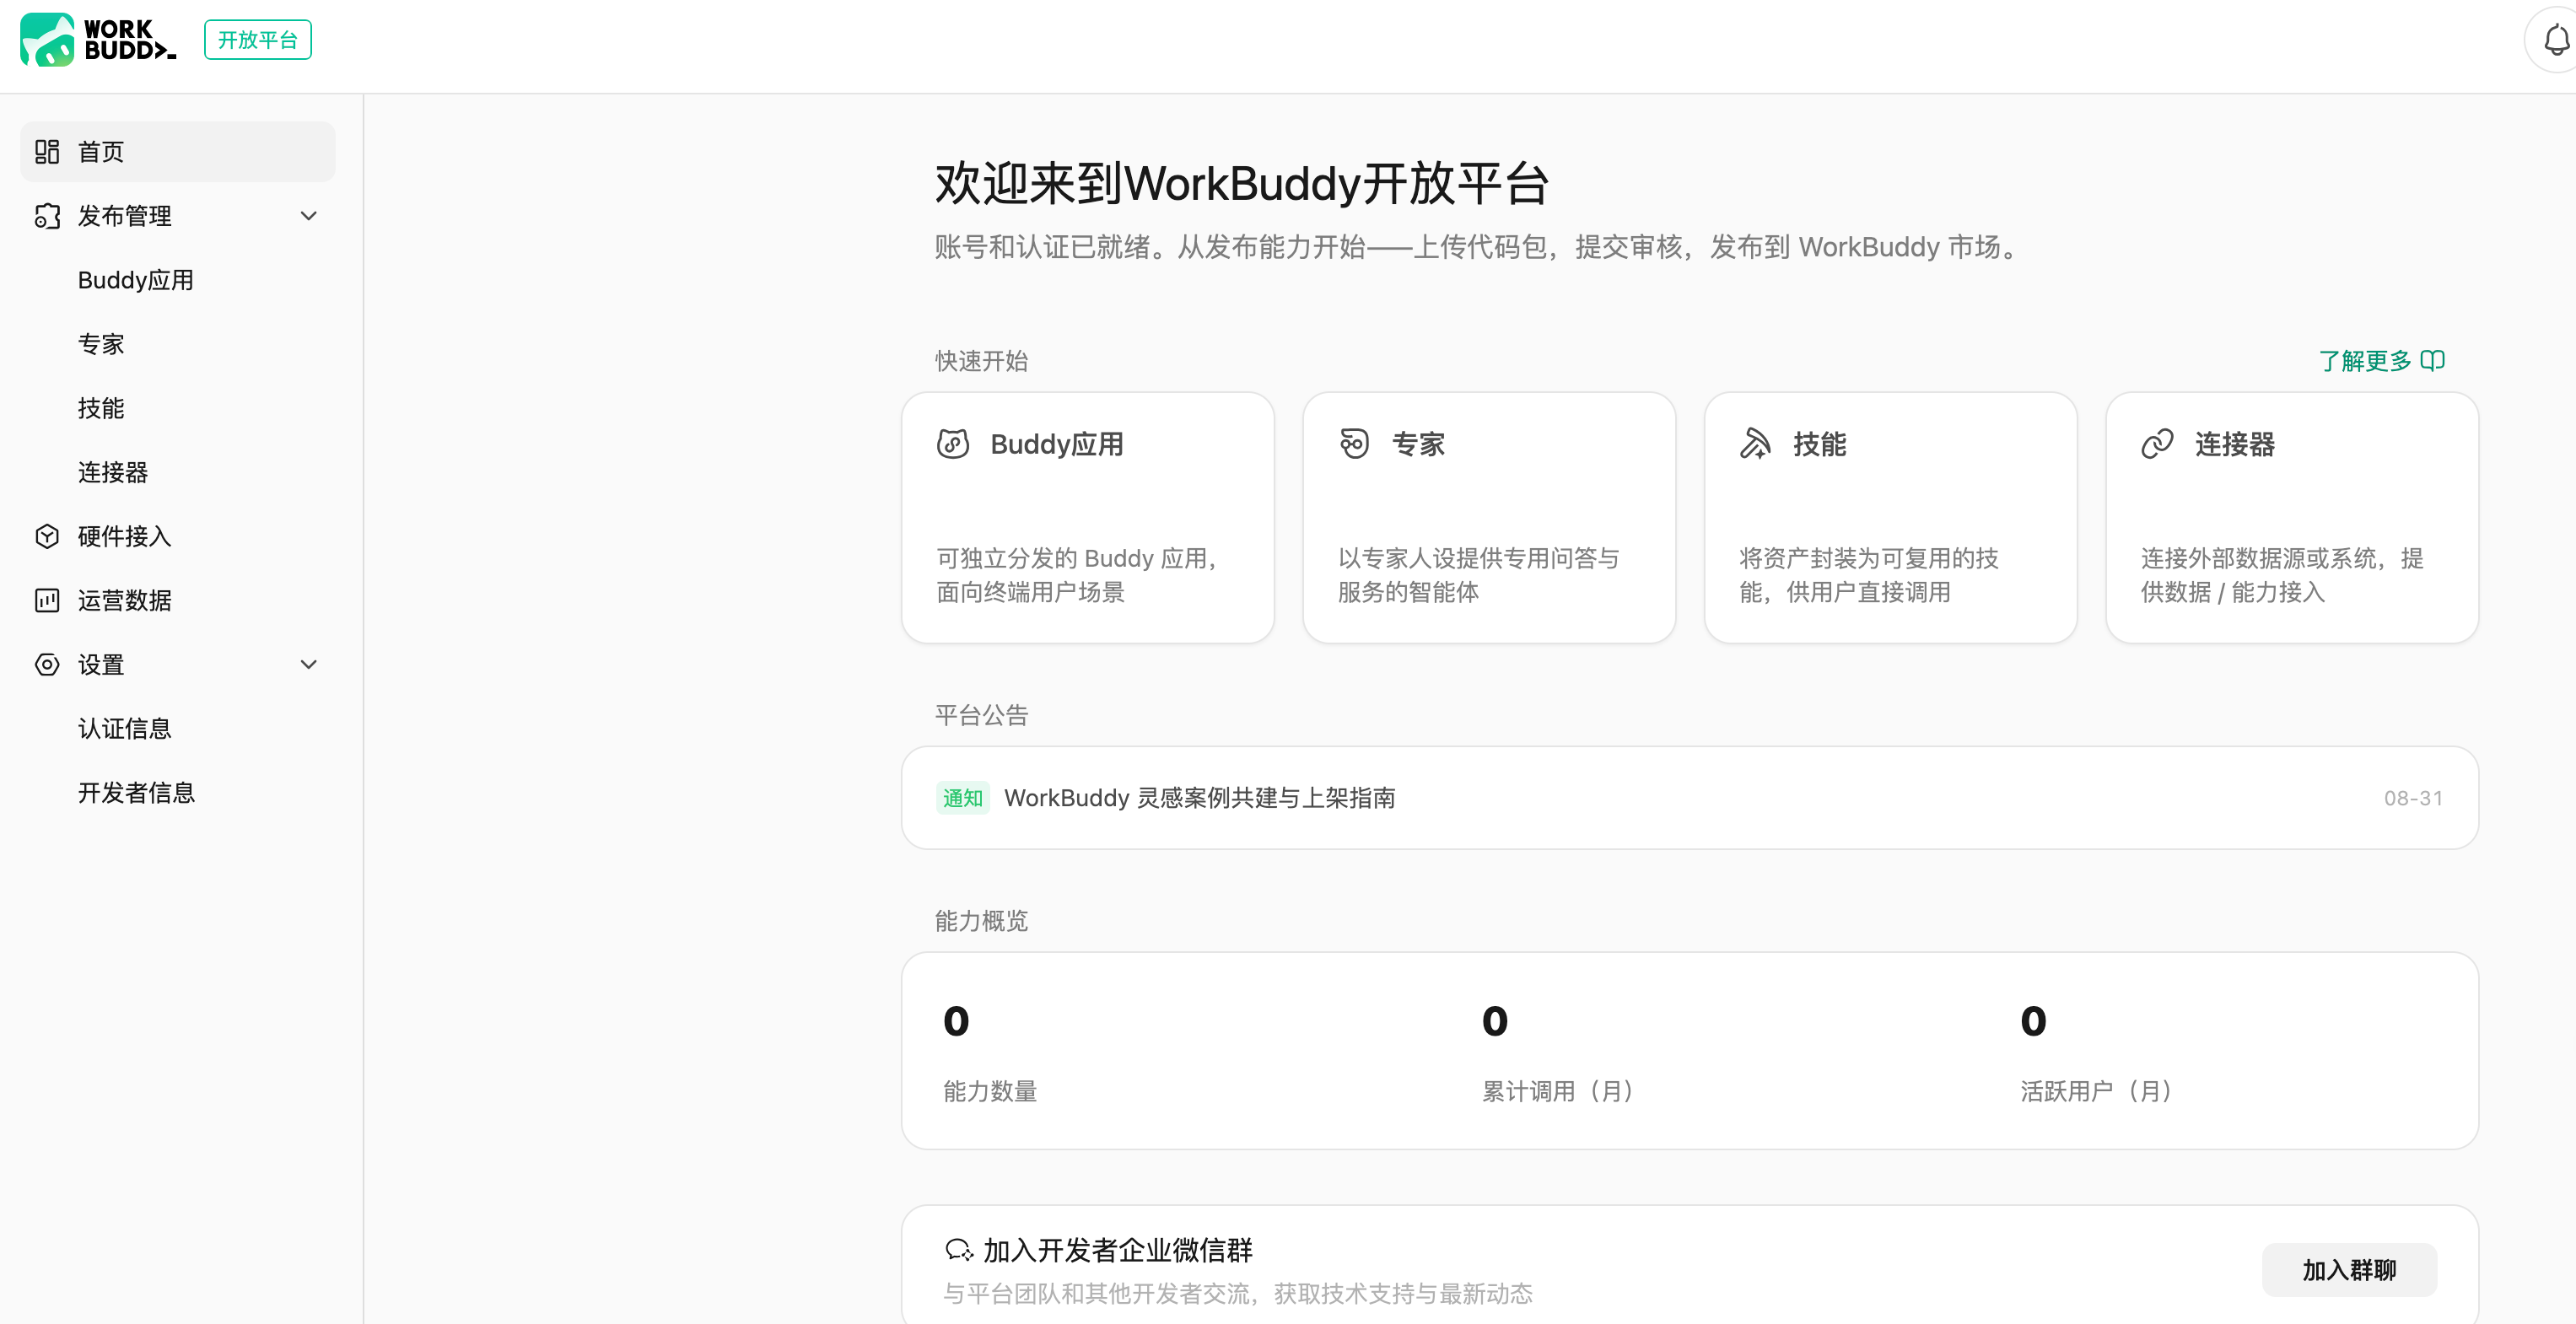The image size is (2576, 1324).
Task: Select Buddy应用 in the sidebar
Action: click(x=136, y=280)
